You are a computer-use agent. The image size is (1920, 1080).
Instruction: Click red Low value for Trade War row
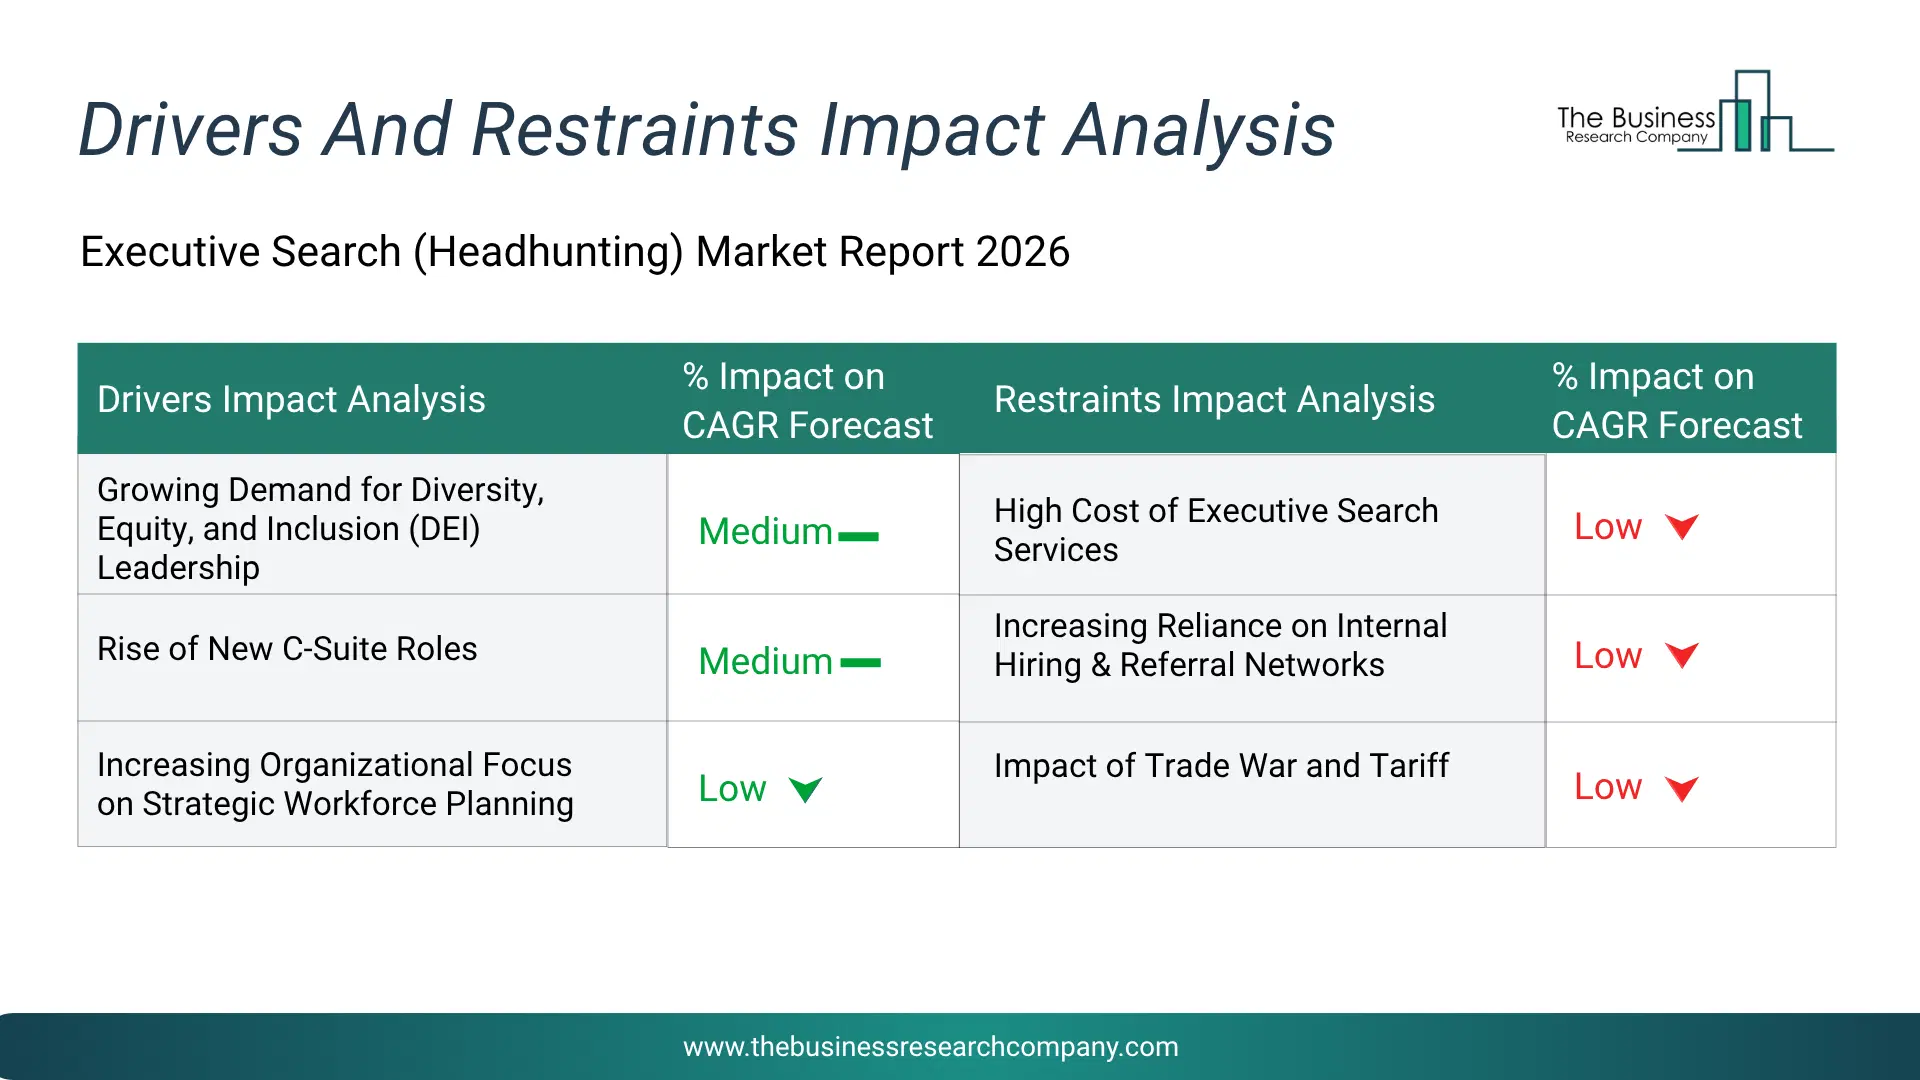(1608, 786)
